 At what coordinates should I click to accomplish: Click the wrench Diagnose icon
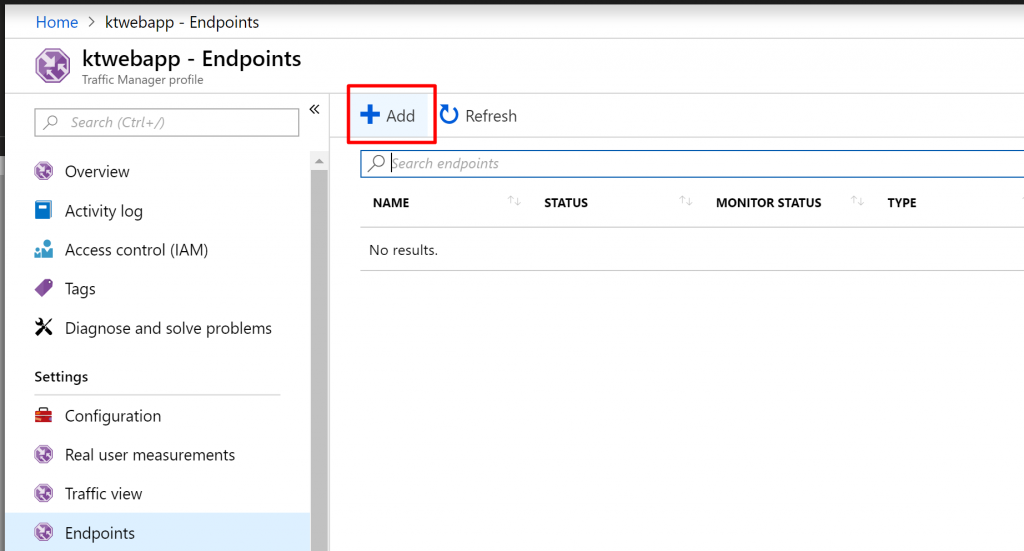coord(44,327)
